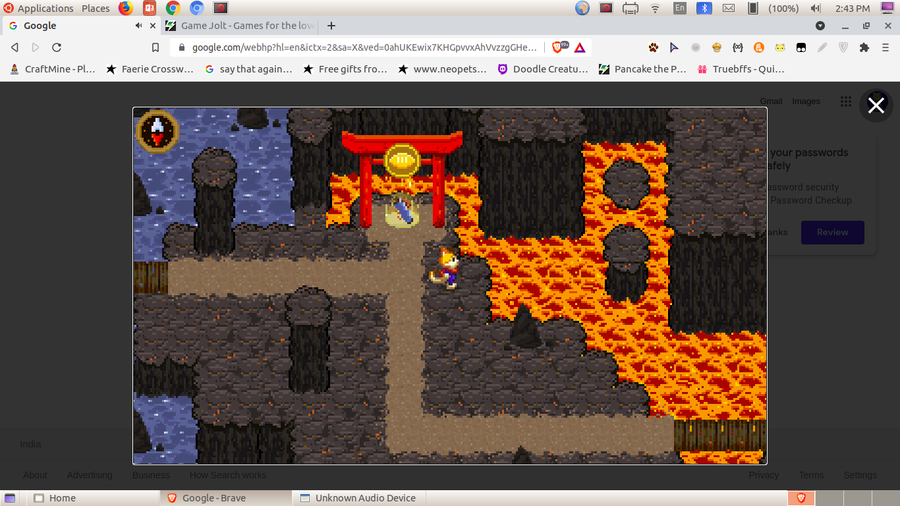Screen dimensions: 900x506
Task: Click the yellow cat extension icon
Action: coord(780,48)
